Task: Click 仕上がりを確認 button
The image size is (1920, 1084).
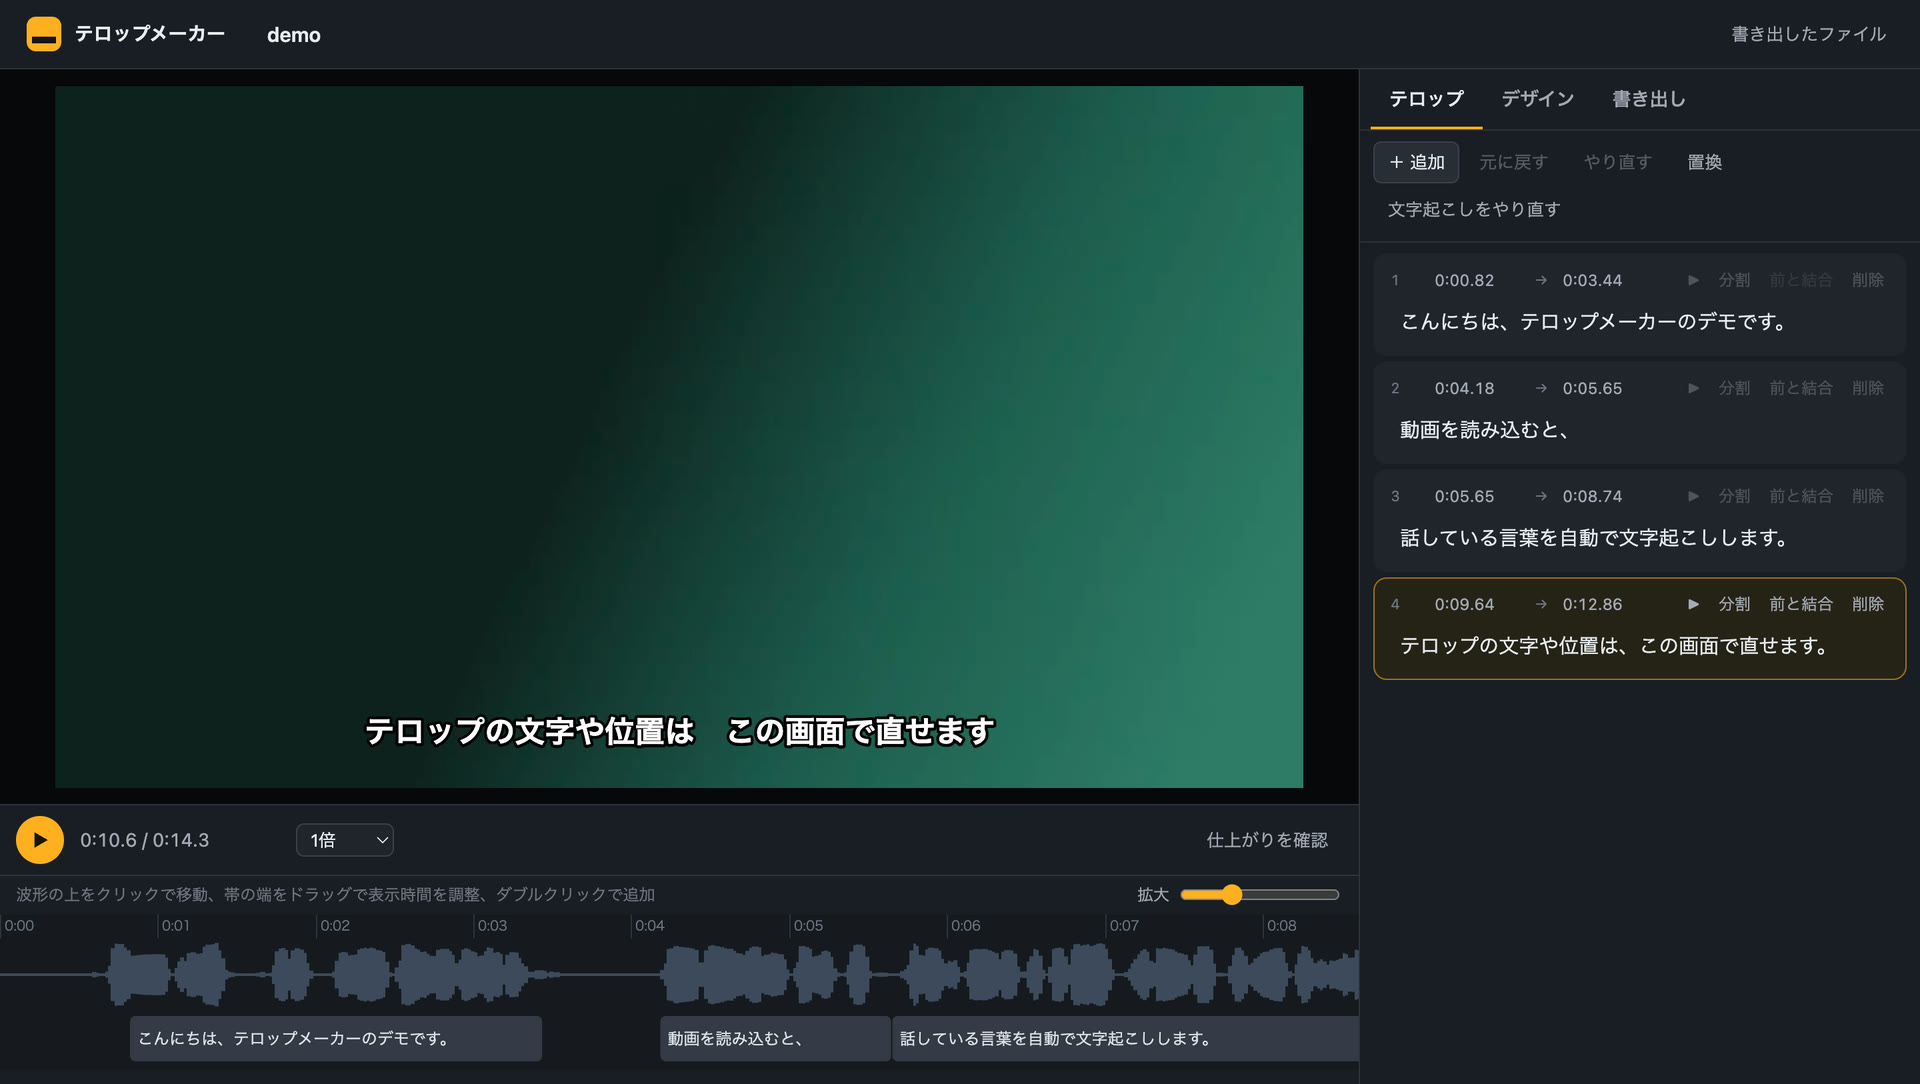Action: pos(1267,840)
